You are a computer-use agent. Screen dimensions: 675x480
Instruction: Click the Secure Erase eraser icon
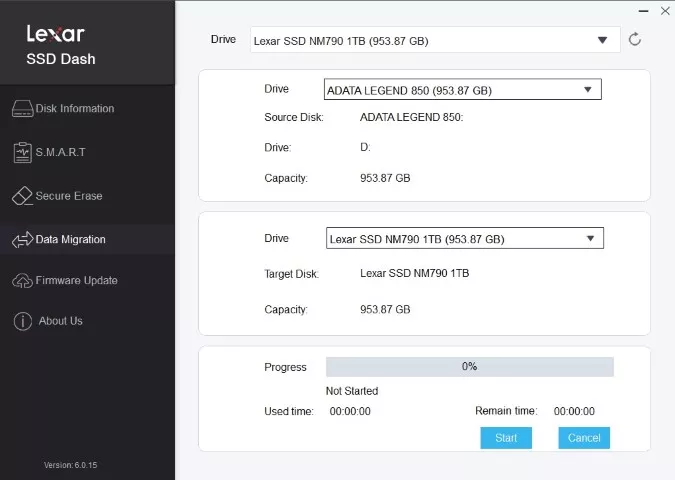coord(22,196)
